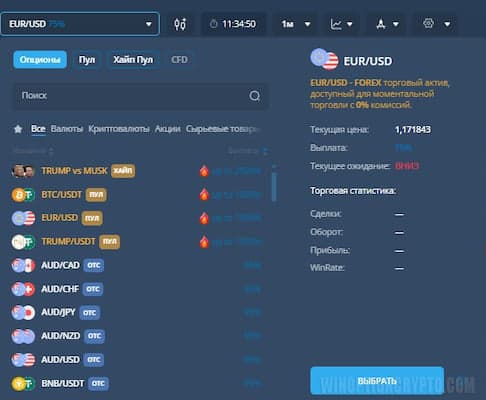Select AUD/USD OTC asset
The width and height of the screenshot is (486, 400).
tap(140, 360)
